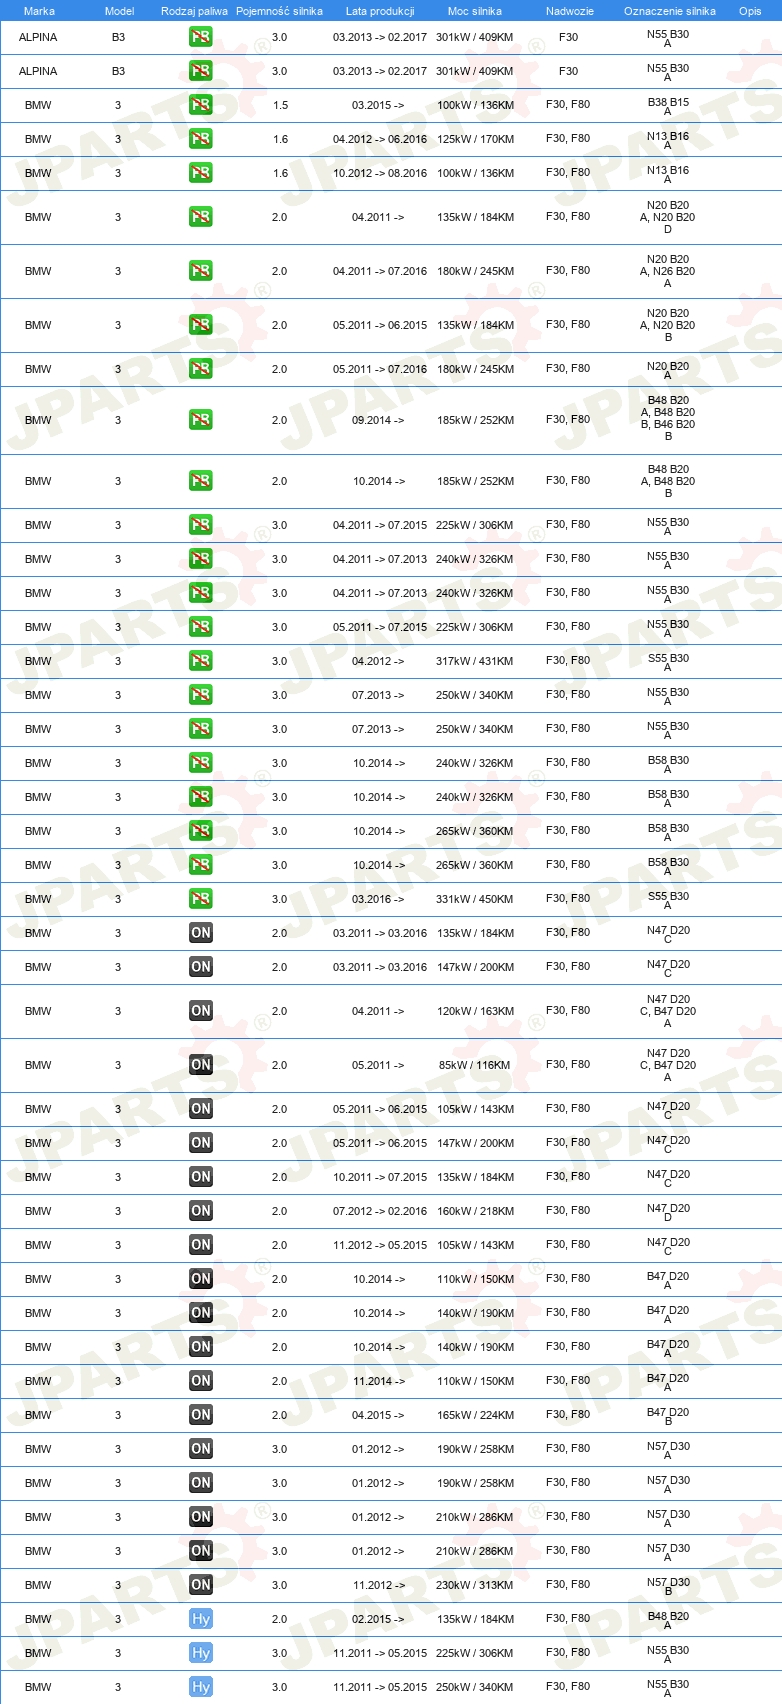Click the Nadwozie column header

[570, 11]
